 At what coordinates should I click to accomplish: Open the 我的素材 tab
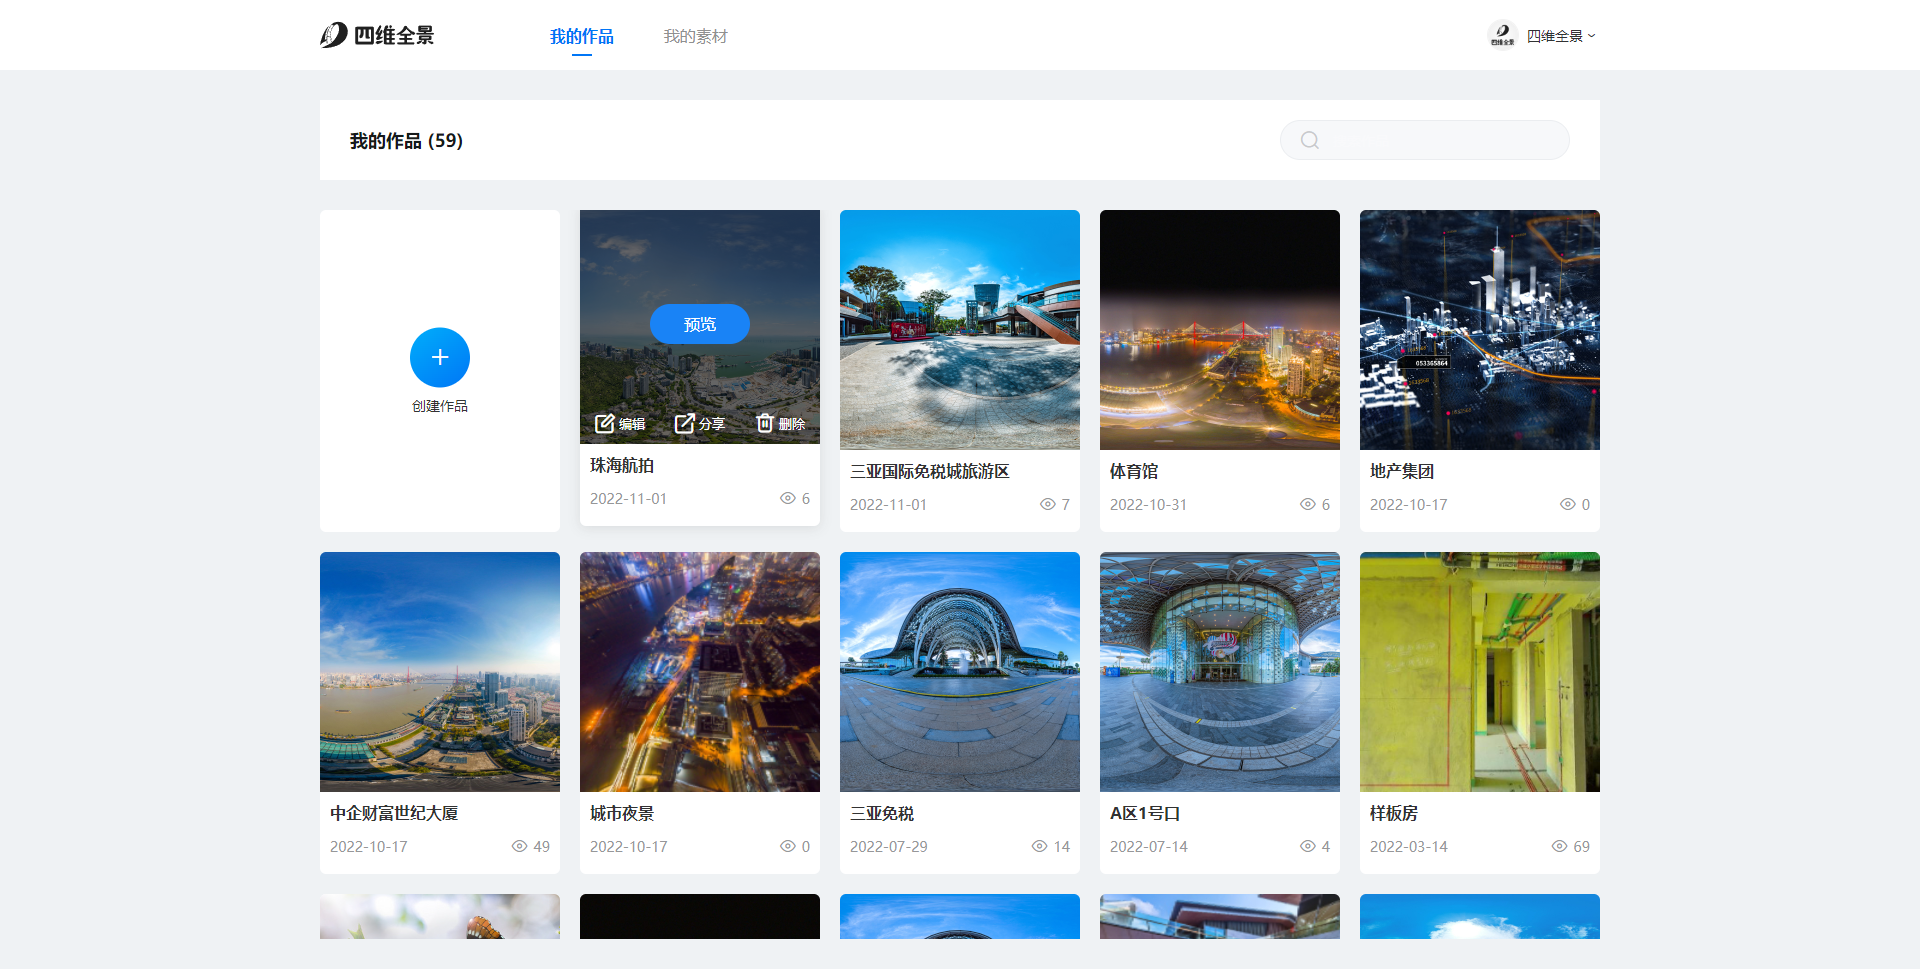tap(695, 37)
